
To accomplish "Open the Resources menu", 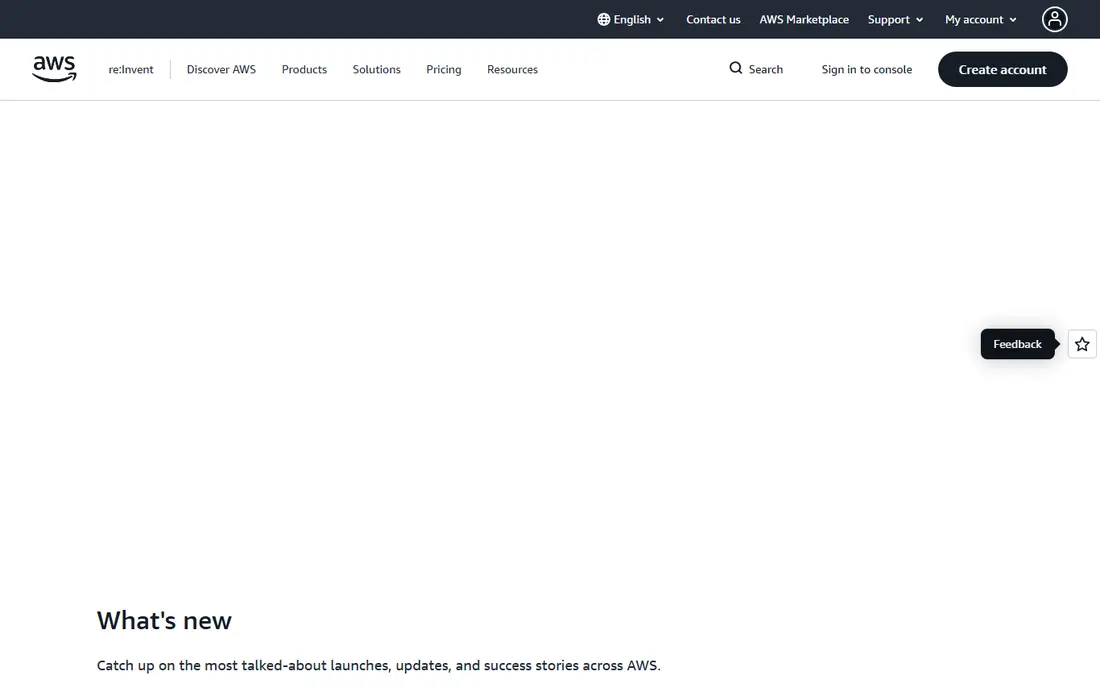I will (x=512, y=69).
